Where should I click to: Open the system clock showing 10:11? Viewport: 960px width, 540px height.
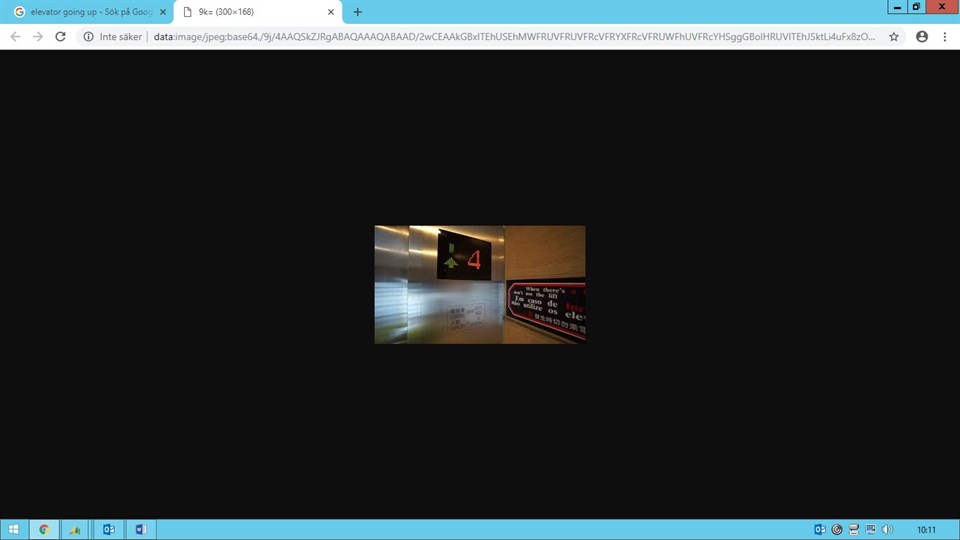(926, 529)
